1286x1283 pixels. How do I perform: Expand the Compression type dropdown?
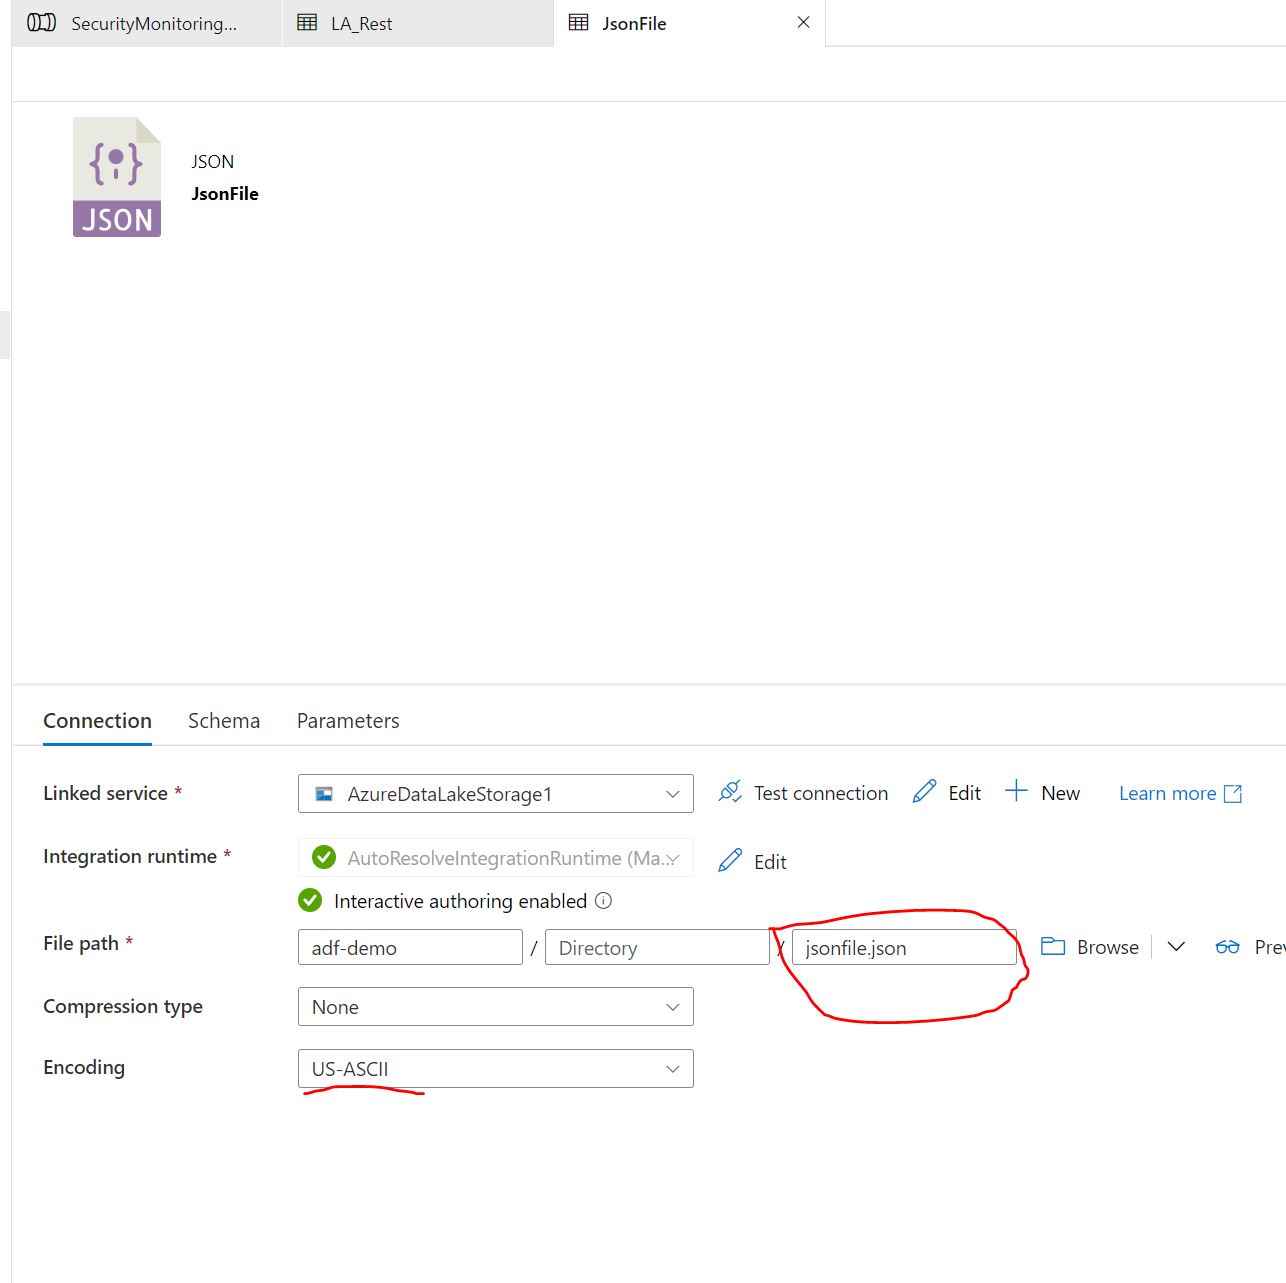point(495,1007)
